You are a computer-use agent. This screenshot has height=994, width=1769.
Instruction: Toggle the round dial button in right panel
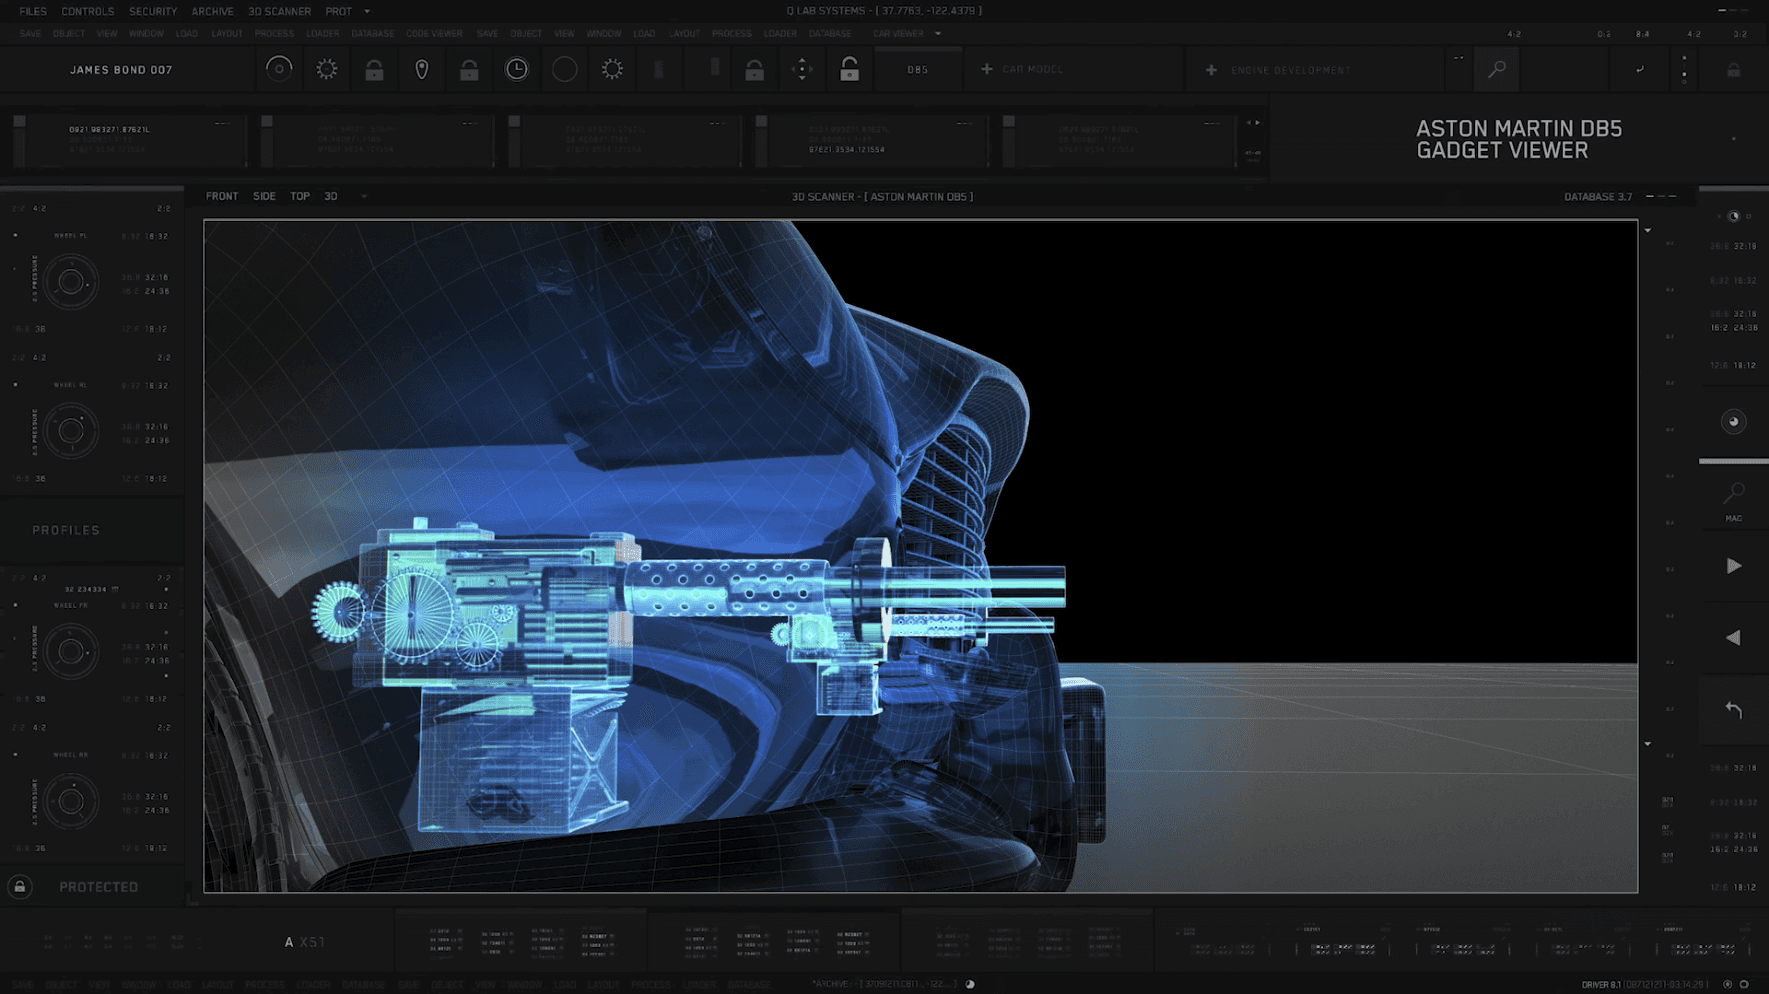[1733, 422]
